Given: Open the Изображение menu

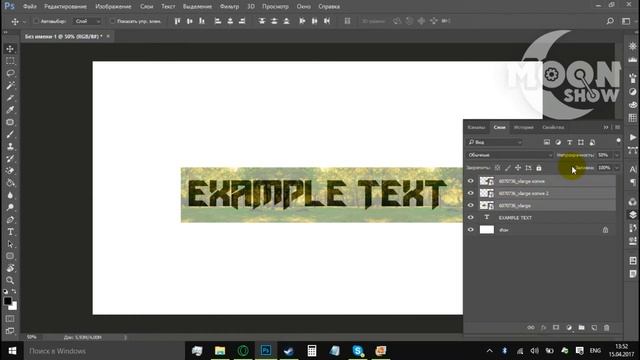Looking at the screenshot, I should (113, 7).
